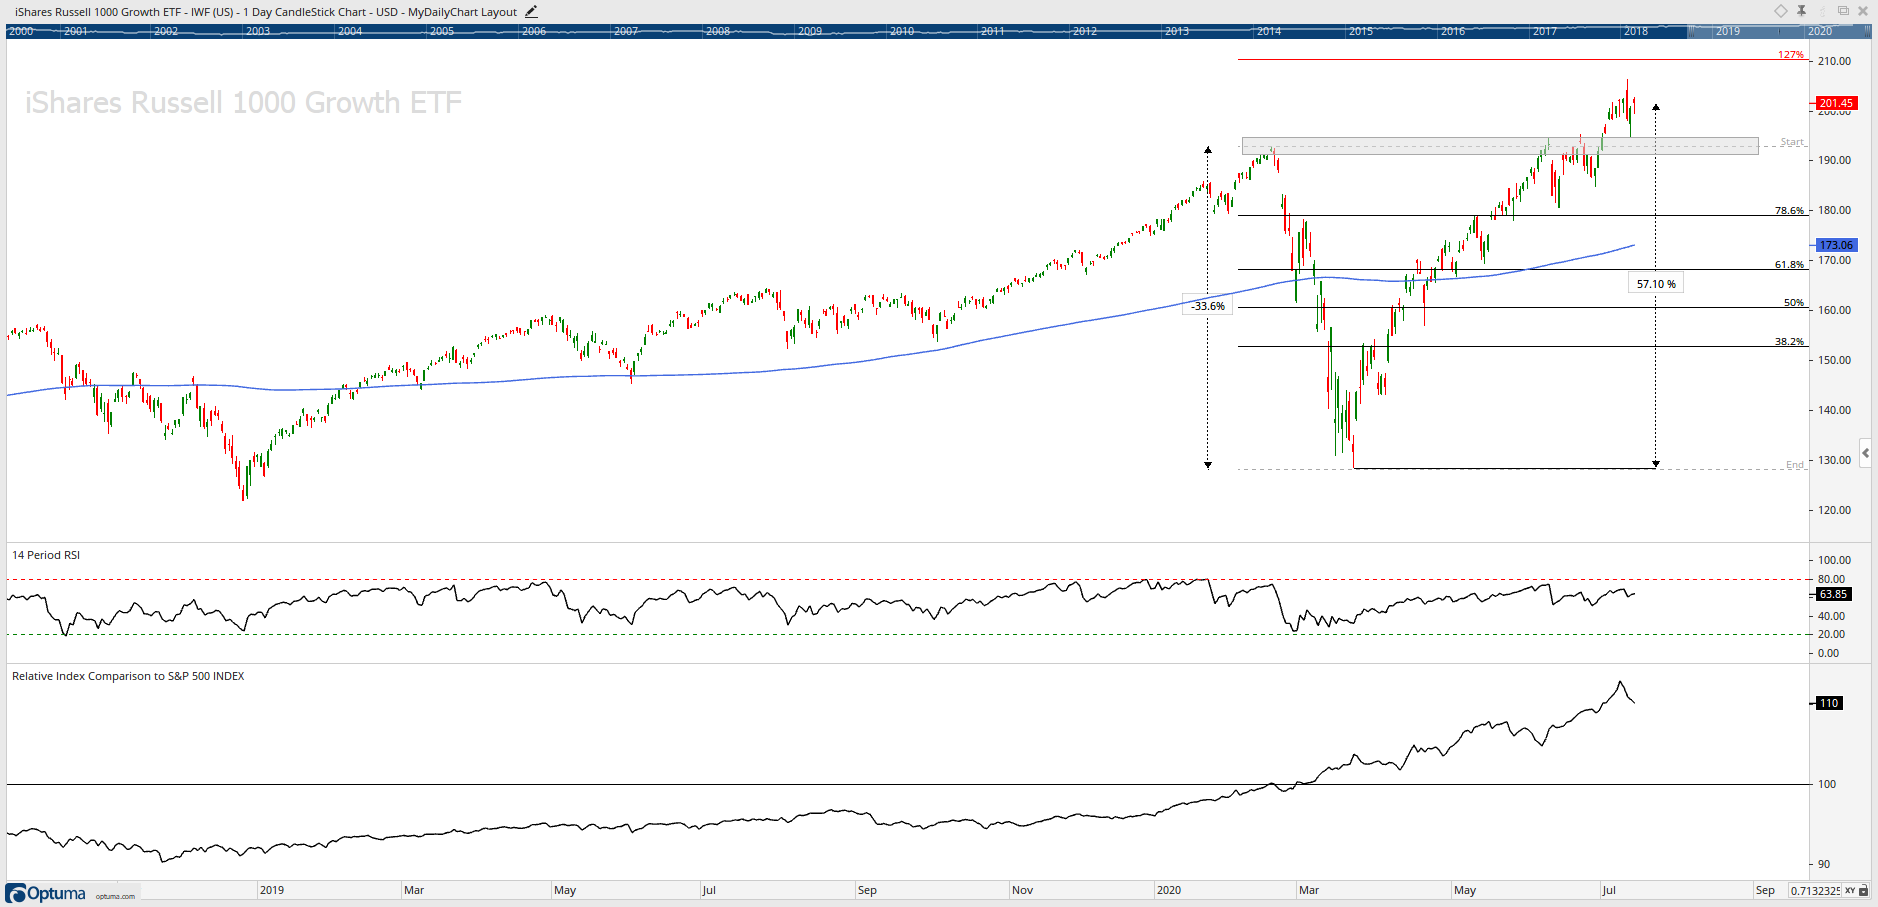Select the 61.8% Fibonacci level label
Image resolution: width=1878 pixels, height=907 pixels.
coord(1790,265)
